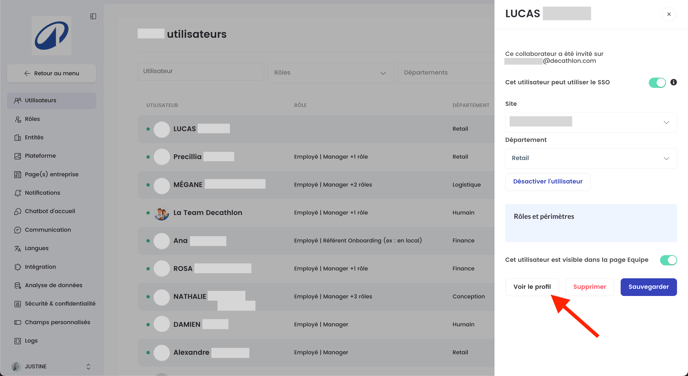Screen dimensions: 688x376
Task: Click the Sauvegarder button
Action: pyautogui.click(x=649, y=287)
